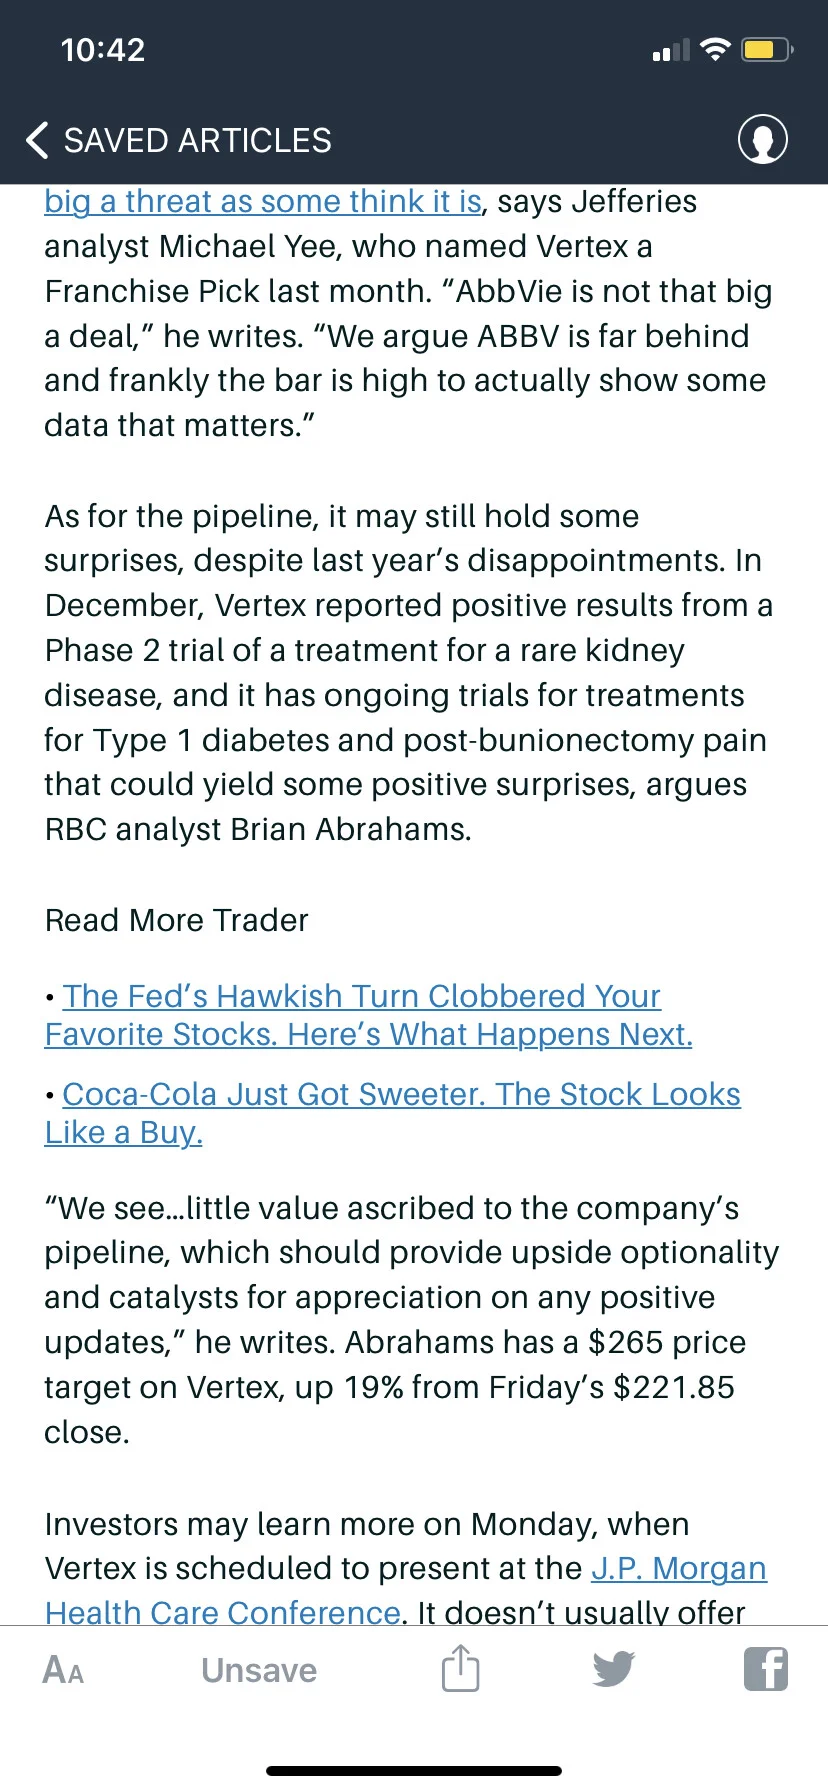Tap the 10:42 clock in status bar
This screenshot has width=828, height=1792.
pyautogui.click(x=103, y=50)
